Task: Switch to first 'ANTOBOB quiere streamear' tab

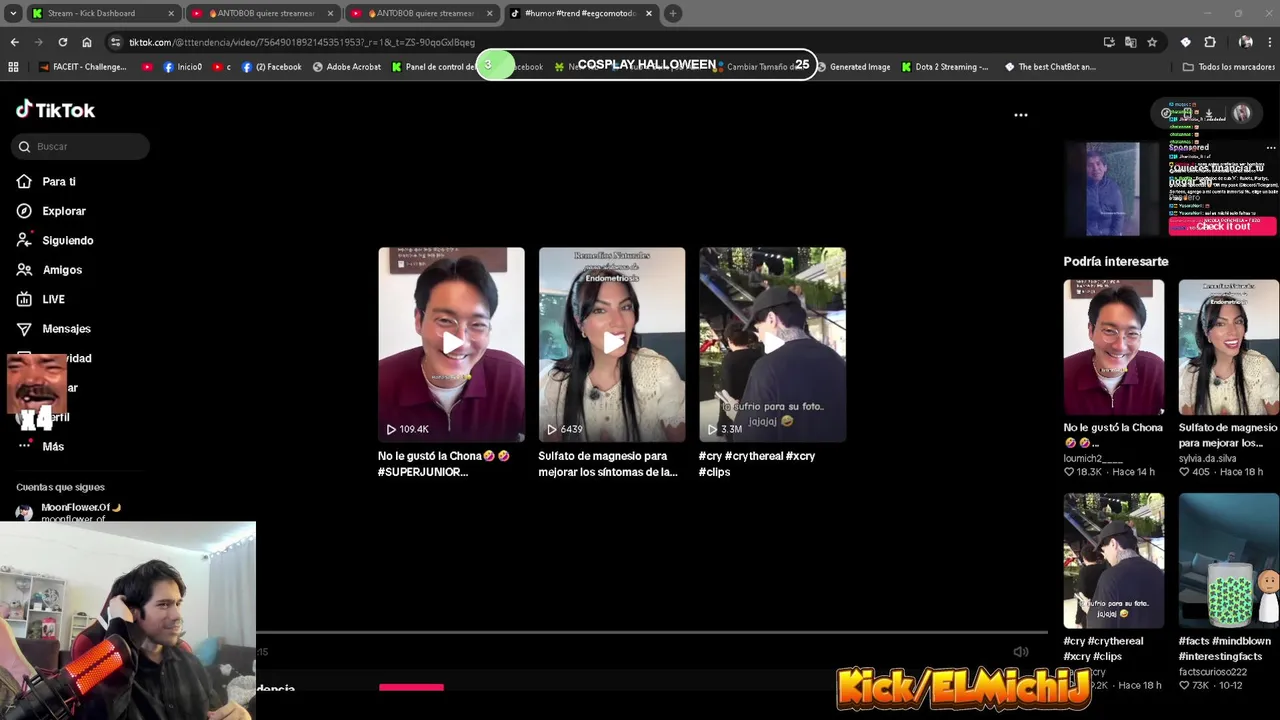Action: click(x=263, y=13)
